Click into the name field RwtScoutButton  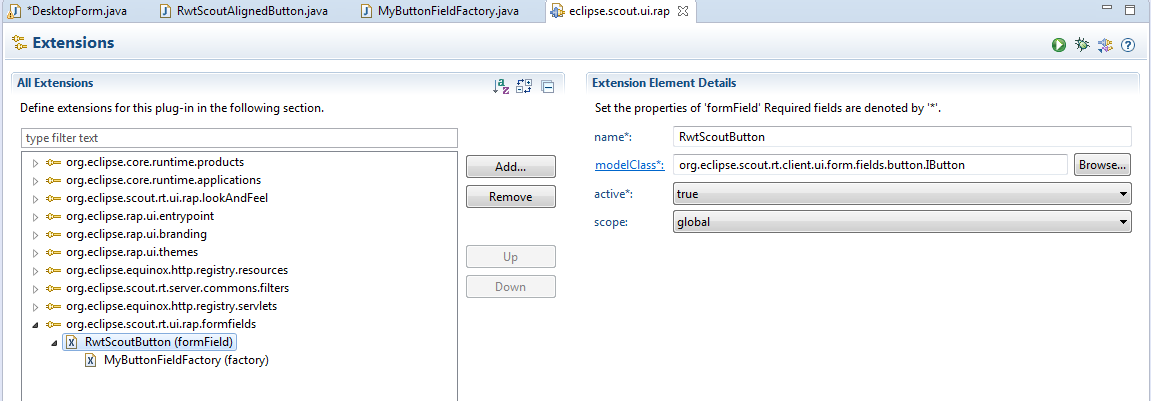(902, 137)
